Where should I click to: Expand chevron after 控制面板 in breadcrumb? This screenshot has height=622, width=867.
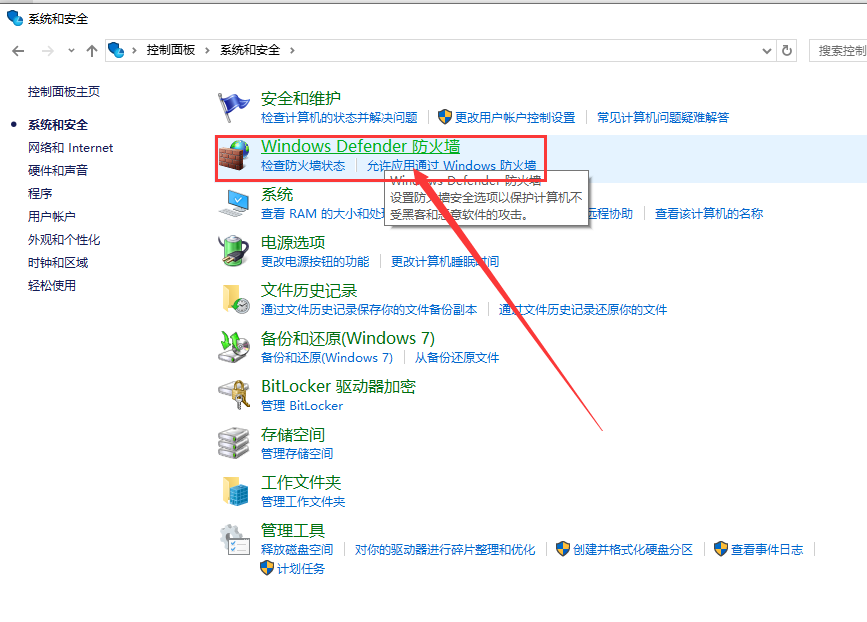point(207,50)
